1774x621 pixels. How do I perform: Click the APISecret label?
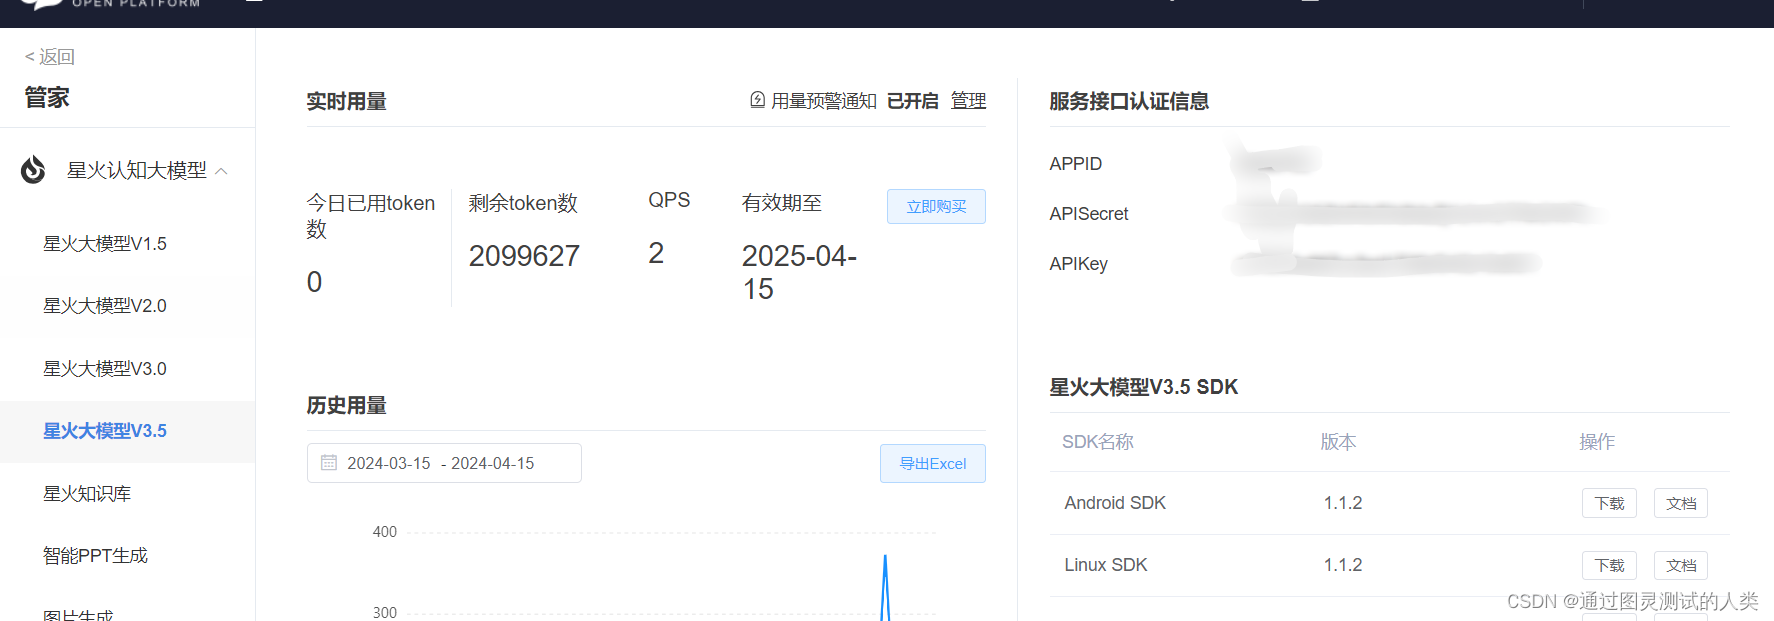click(x=1089, y=214)
